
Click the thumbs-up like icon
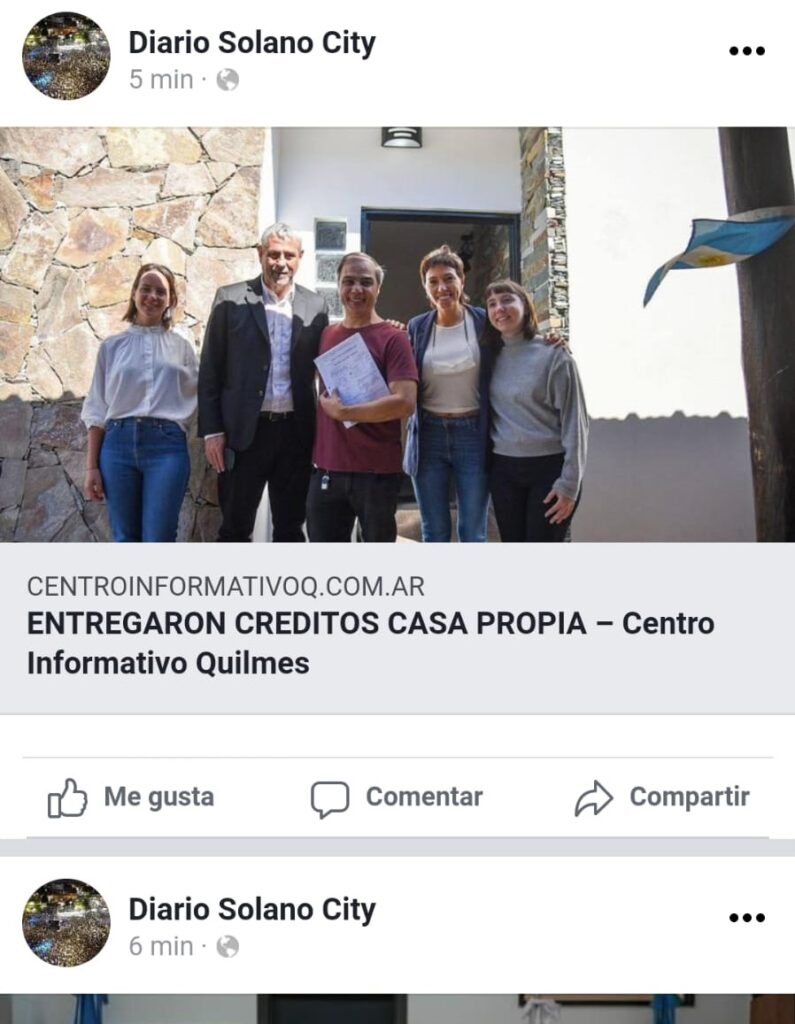[67, 797]
